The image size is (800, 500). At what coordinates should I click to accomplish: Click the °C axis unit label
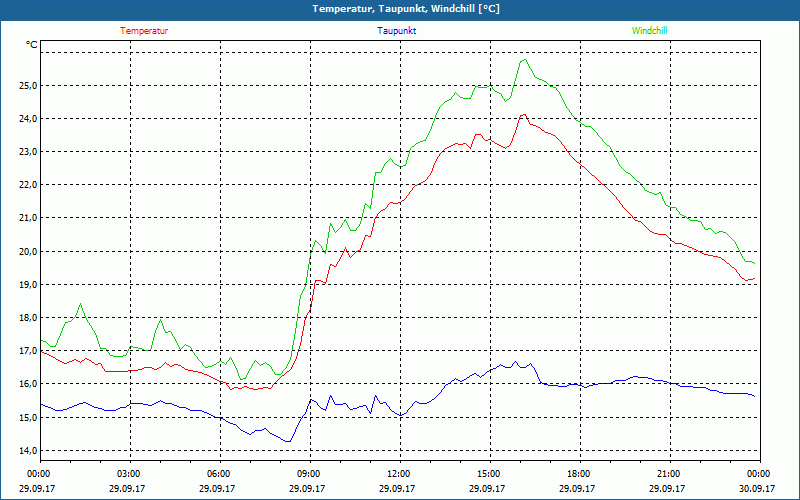coord(32,45)
